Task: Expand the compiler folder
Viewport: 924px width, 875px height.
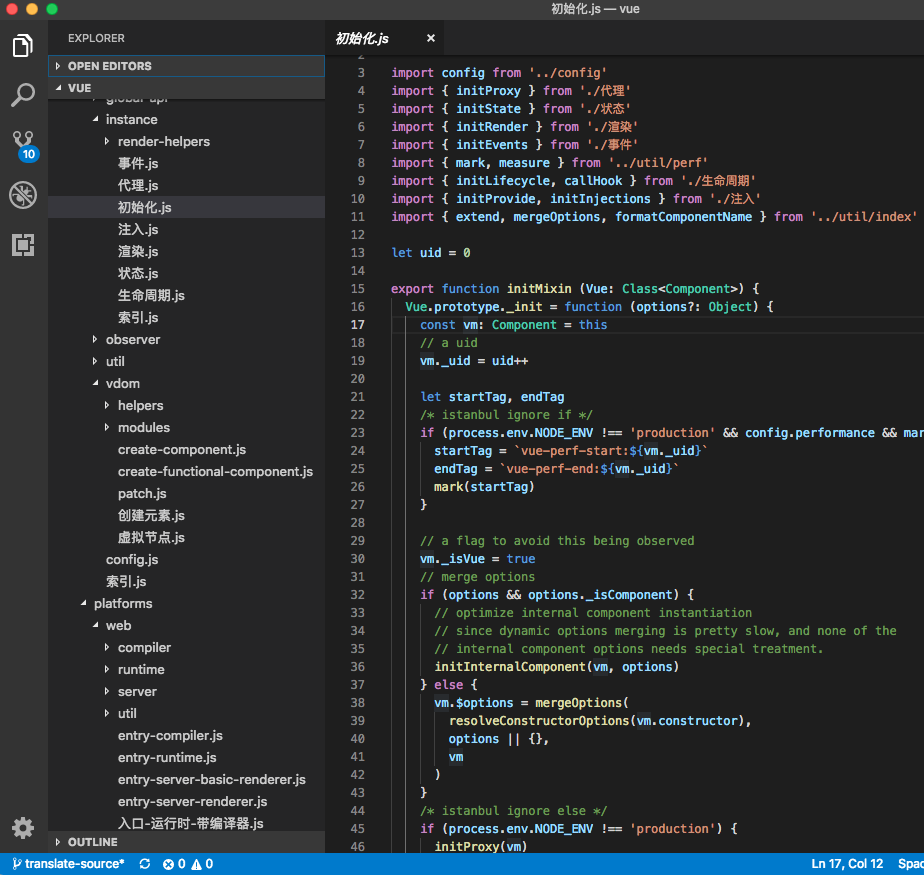Action: (186, 648)
